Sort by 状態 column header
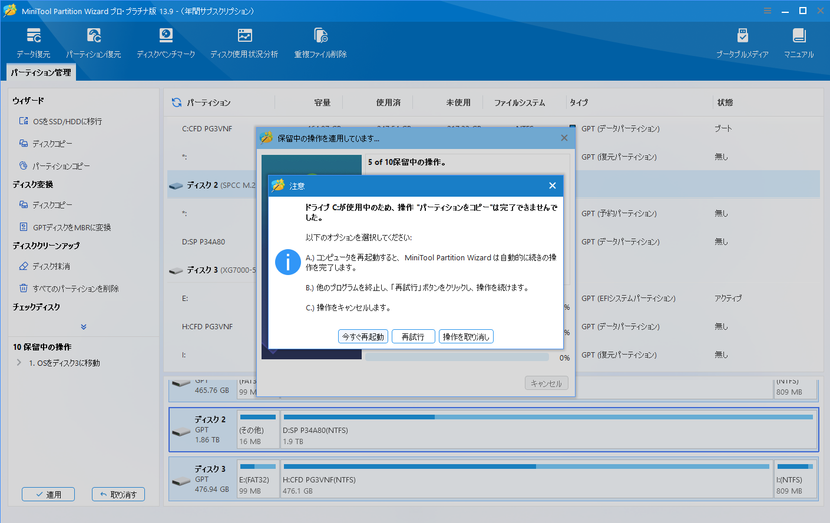830x523 pixels. tap(725, 103)
